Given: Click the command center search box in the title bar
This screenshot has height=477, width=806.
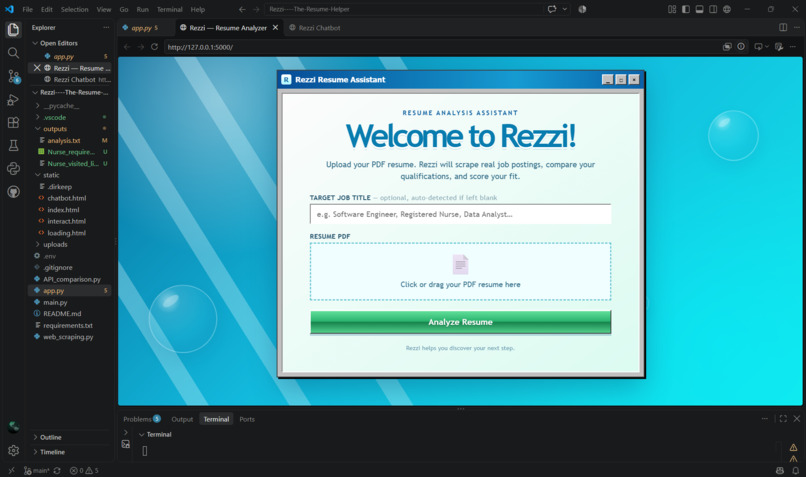Looking at the screenshot, I should coord(404,9).
